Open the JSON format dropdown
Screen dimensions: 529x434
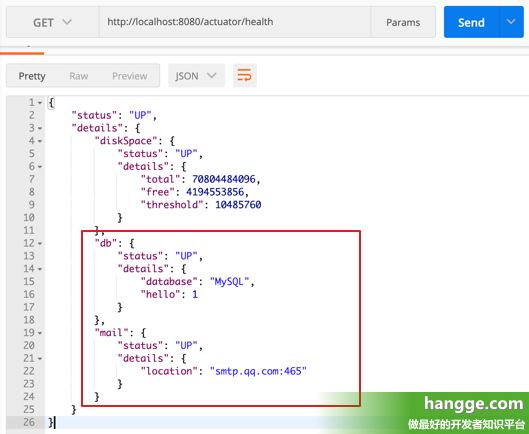(x=196, y=76)
